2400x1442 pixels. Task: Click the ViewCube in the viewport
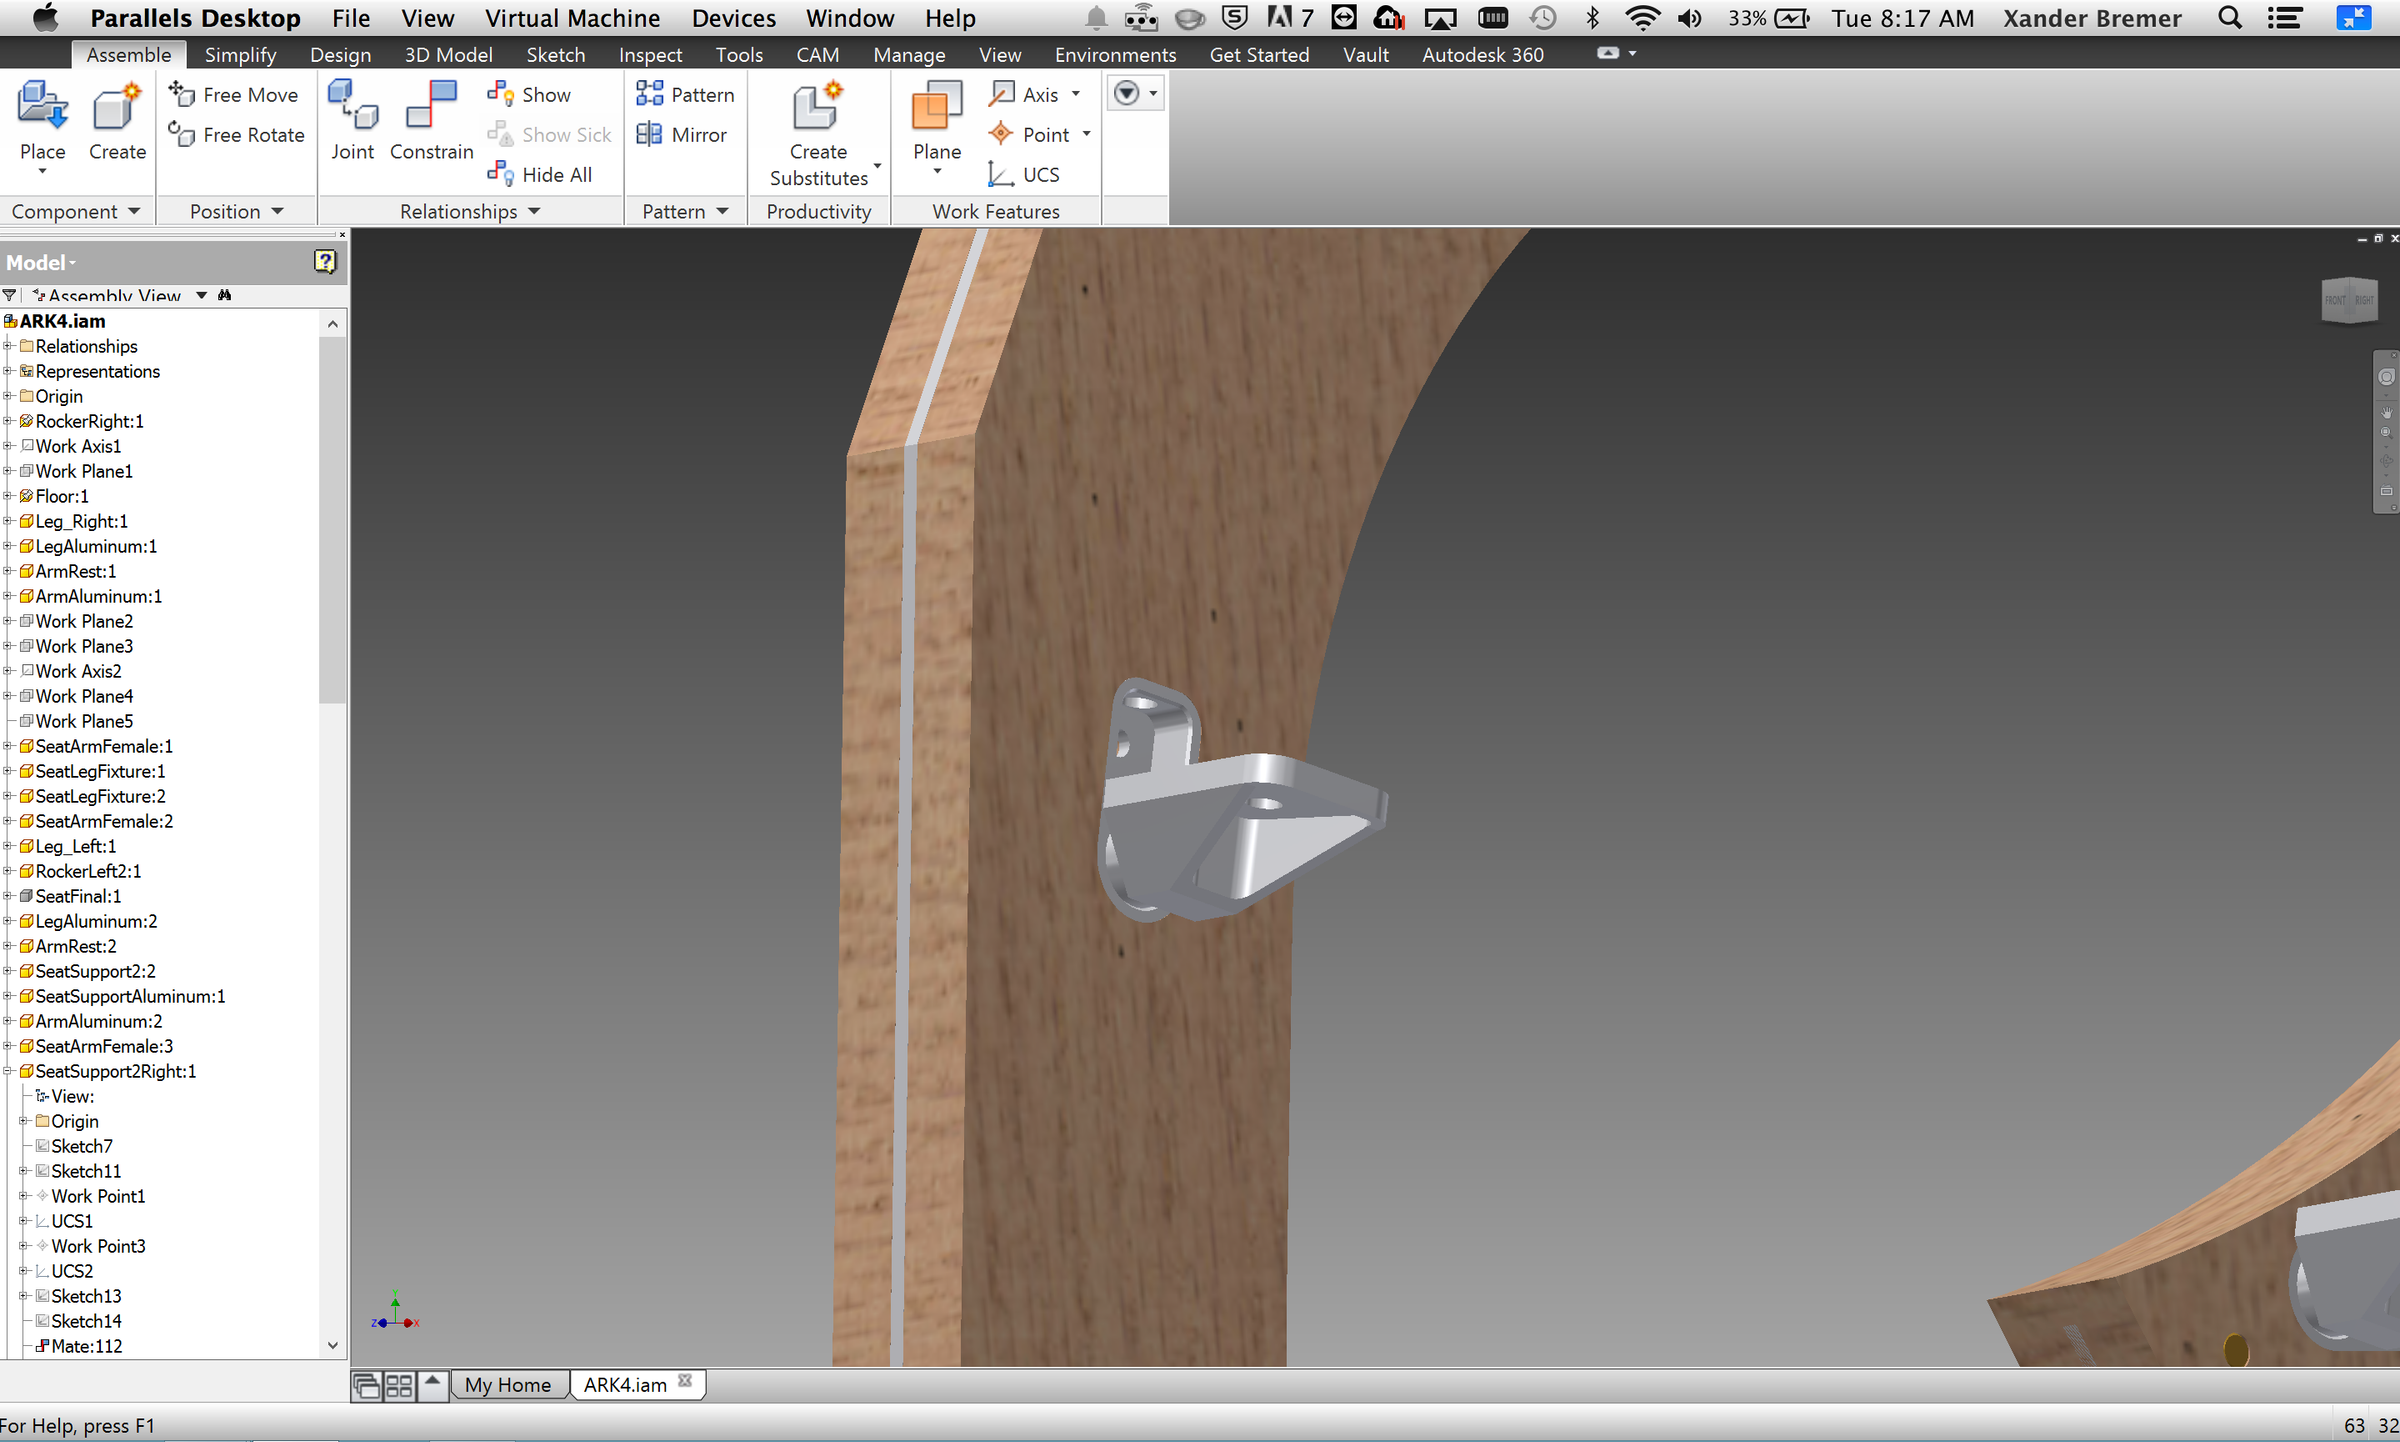tap(2348, 300)
